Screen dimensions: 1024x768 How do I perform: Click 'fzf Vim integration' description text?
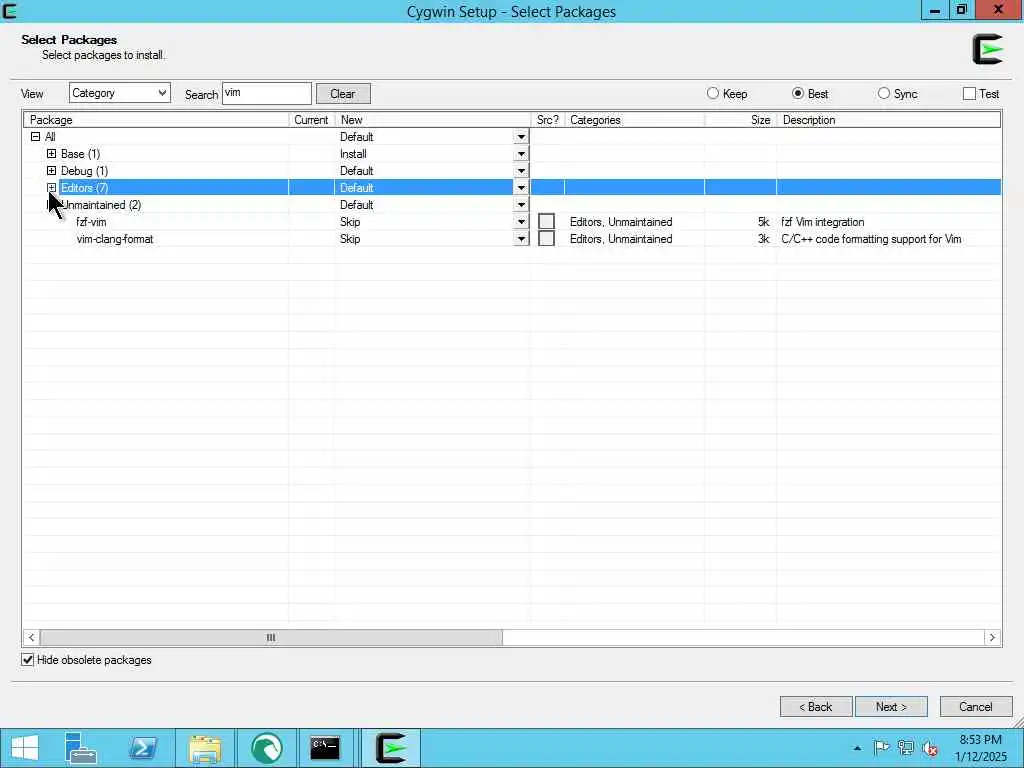822,222
